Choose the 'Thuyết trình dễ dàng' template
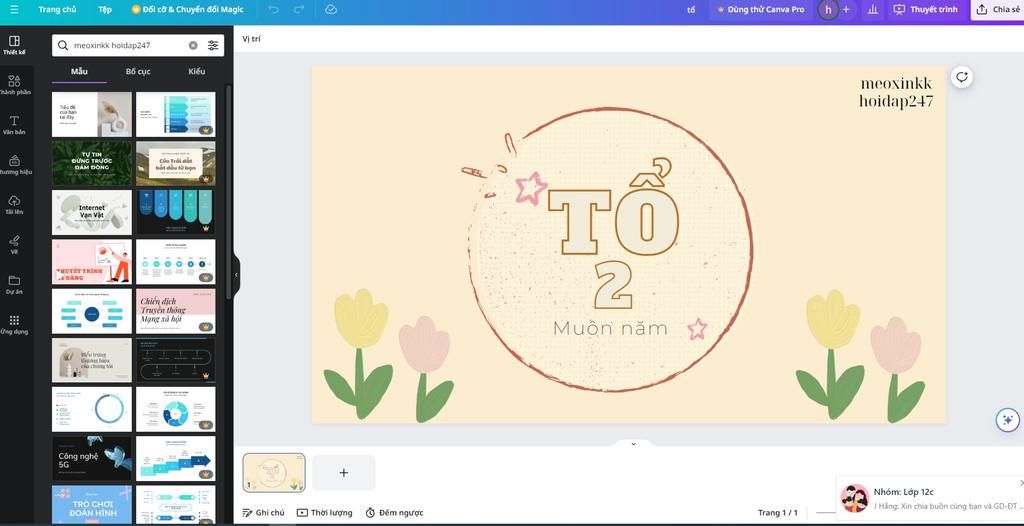The image size is (1024, 526). [x=91, y=261]
